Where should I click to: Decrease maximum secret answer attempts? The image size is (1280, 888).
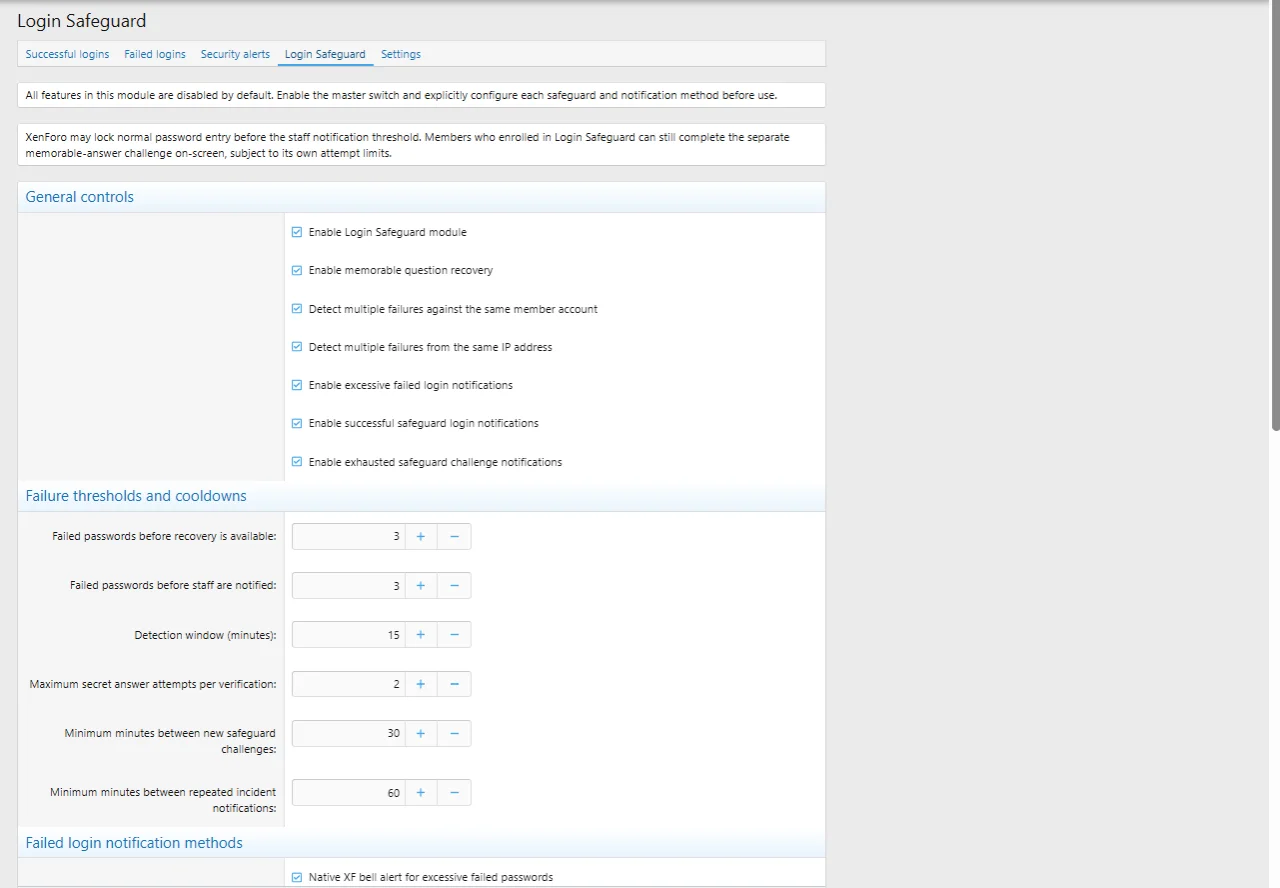454,684
